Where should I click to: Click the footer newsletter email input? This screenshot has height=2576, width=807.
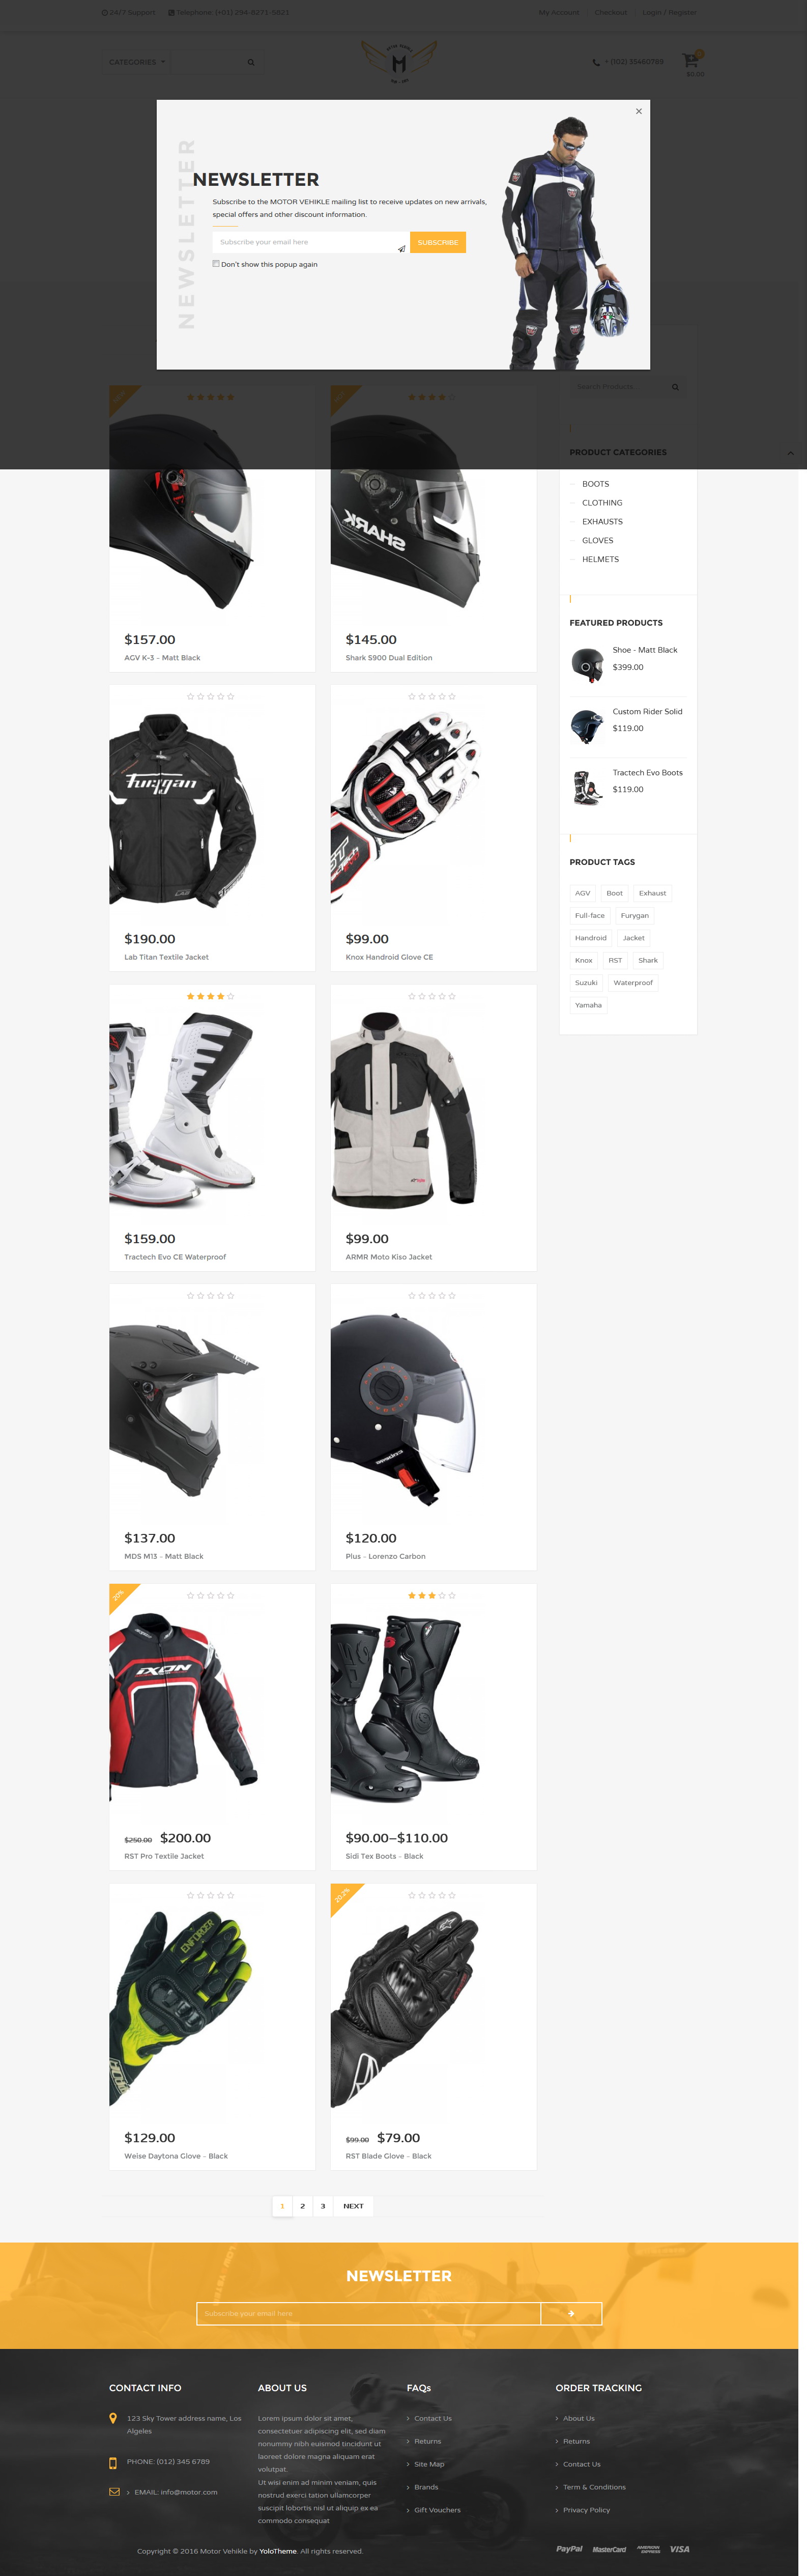coord(369,2313)
